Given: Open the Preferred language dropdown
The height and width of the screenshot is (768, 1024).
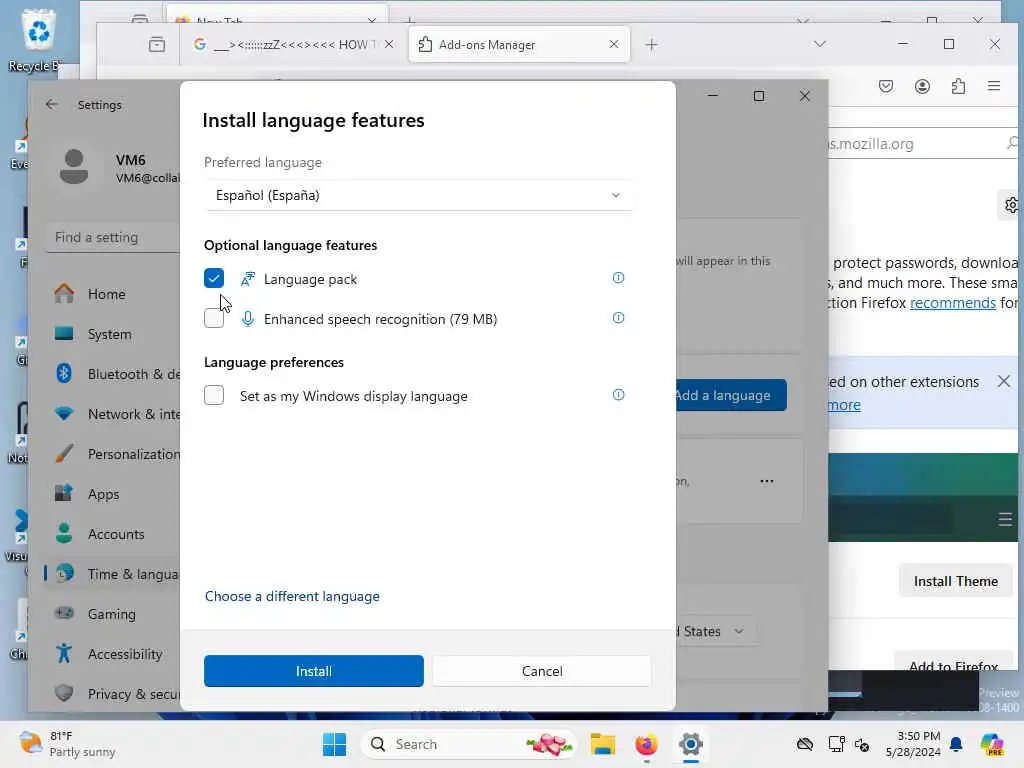Looking at the screenshot, I should coord(418,195).
